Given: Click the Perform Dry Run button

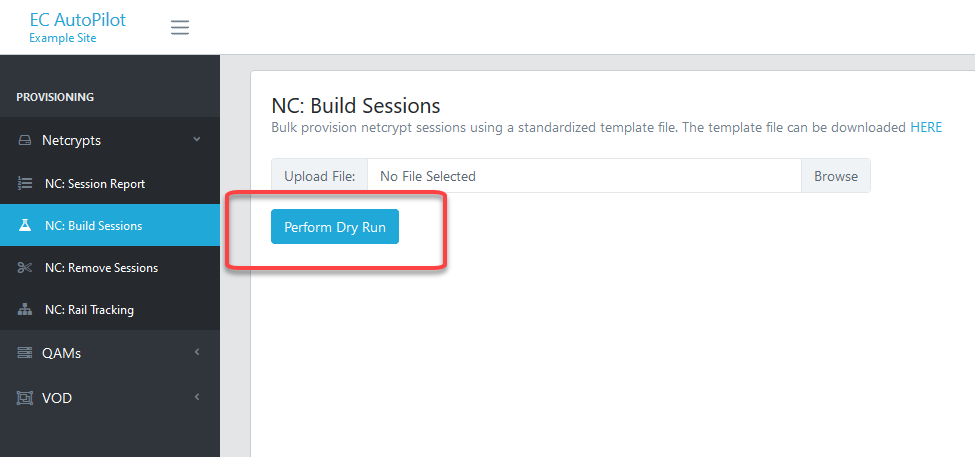Looking at the screenshot, I should tap(335, 227).
